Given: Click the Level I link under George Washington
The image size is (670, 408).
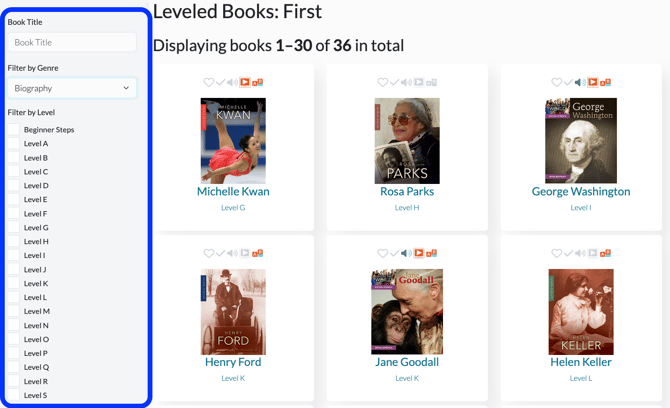Looking at the screenshot, I should click(581, 208).
